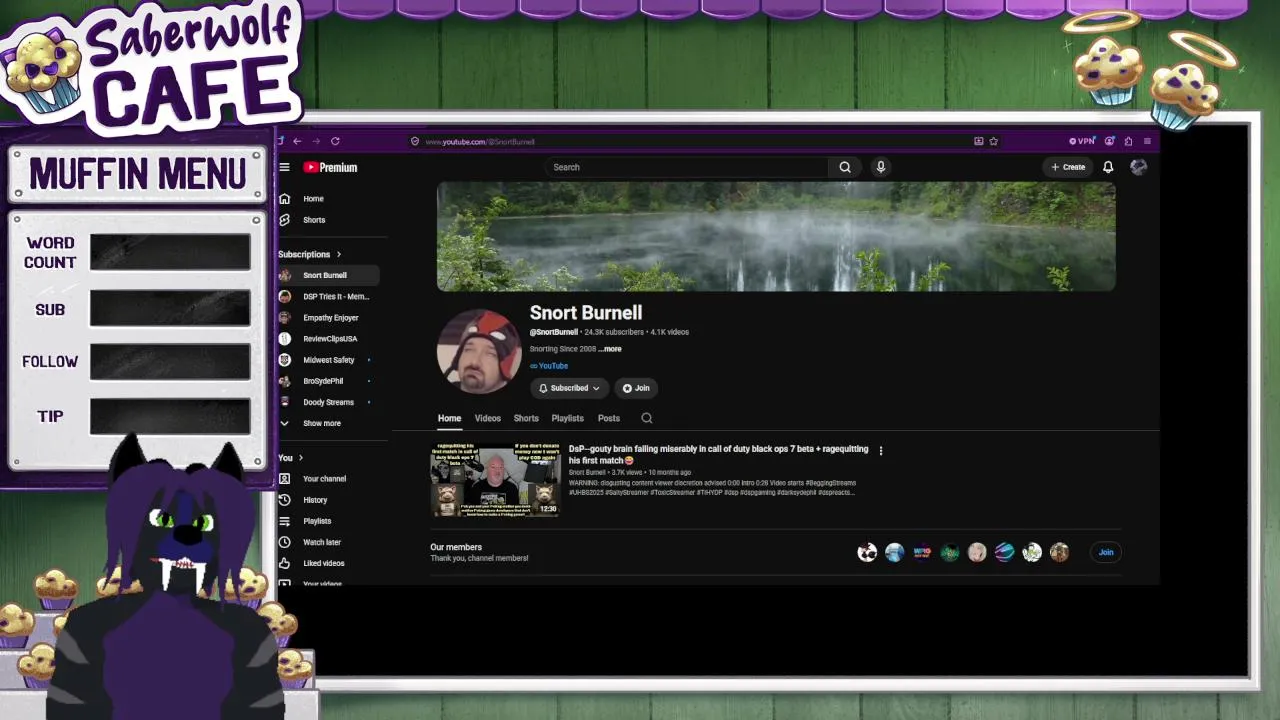This screenshot has width=1280, height=720.
Task: Click the Snort Burnell channel profile picture
Action: pyautogui.click(x=479, y=351)
